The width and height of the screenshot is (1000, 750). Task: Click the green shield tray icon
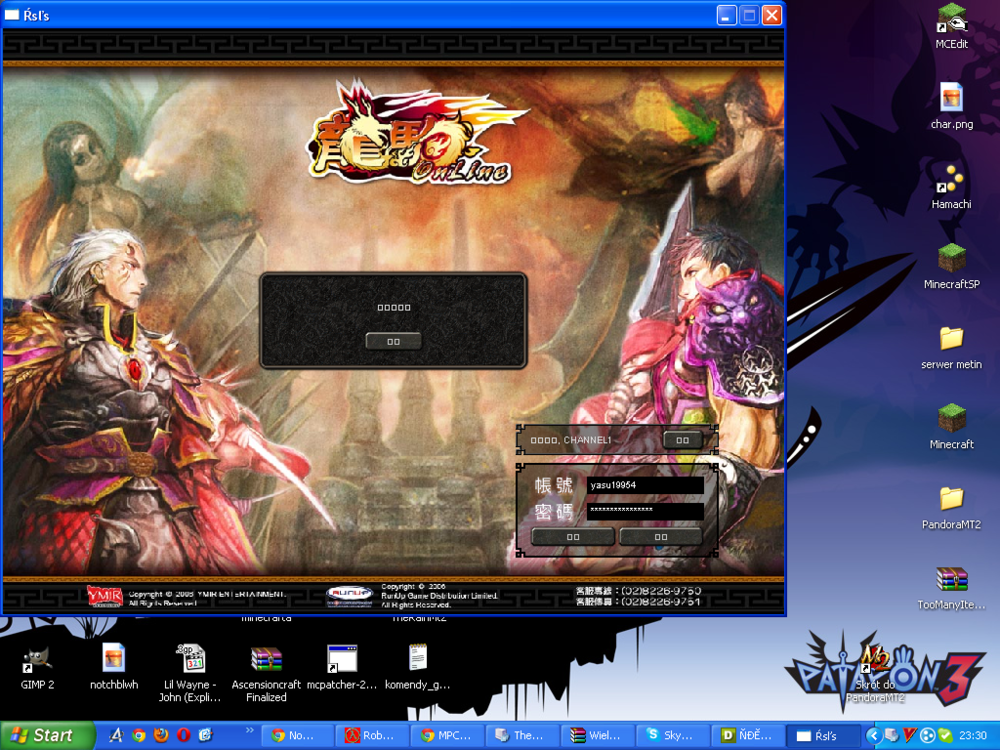[x=945, y=735]
